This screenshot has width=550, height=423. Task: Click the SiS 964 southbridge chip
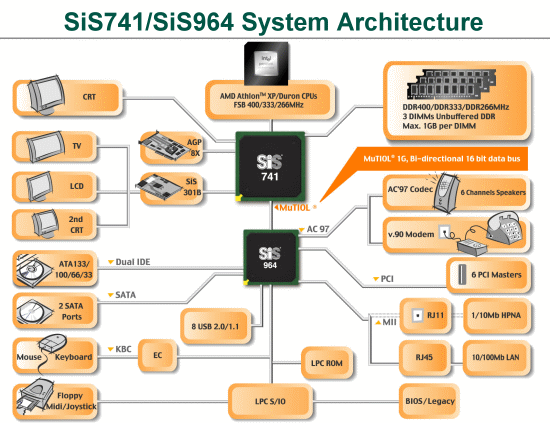tap(271, 257)
